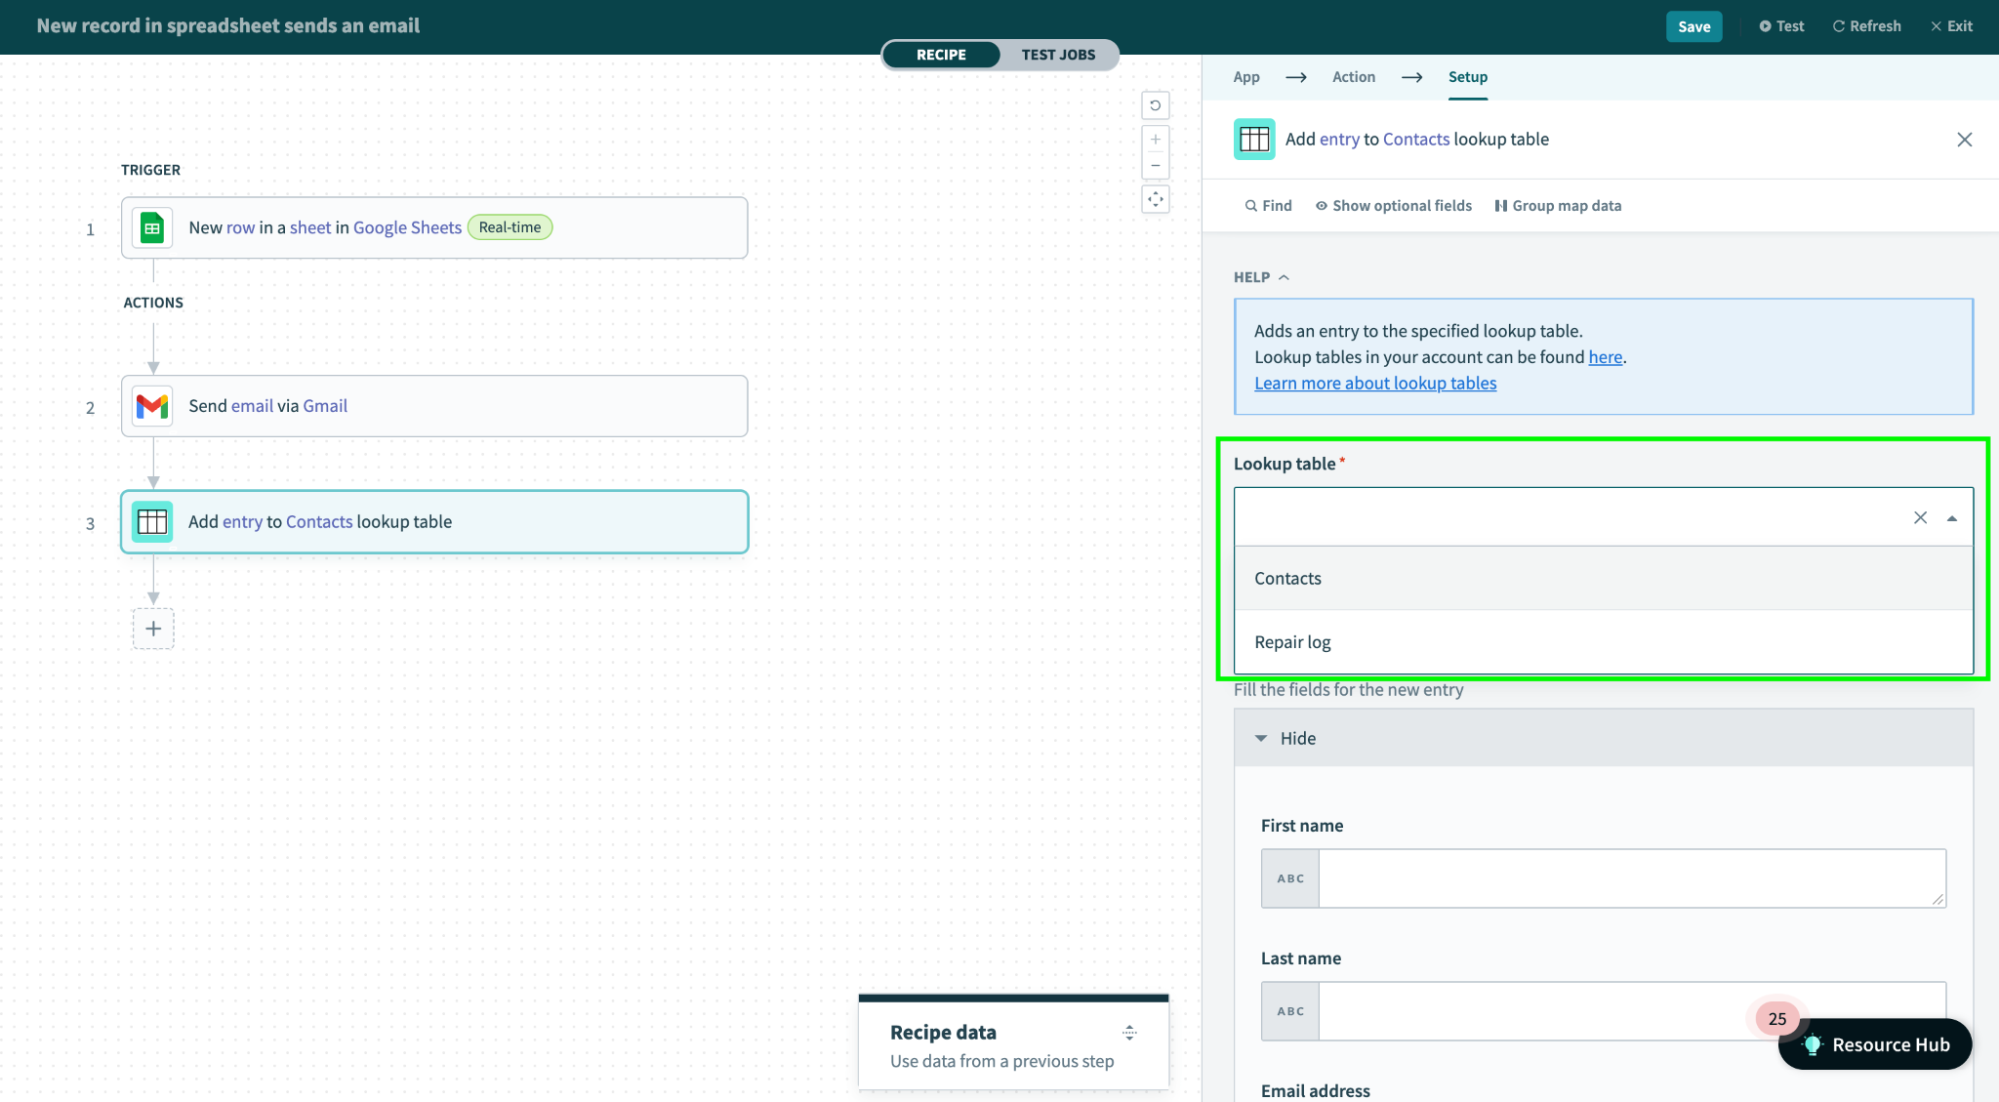1999x1102 pixels.
Task: Toggle Group map data
Action: (x=1558, y=206)
